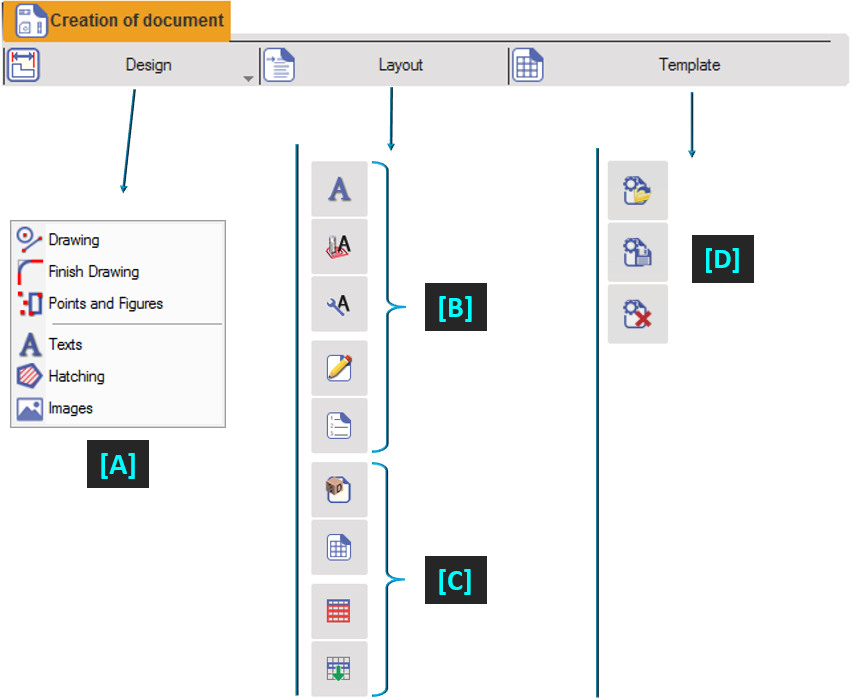Viewport: 852px width, 699px height.
Task: Click the template gear with folder icon
Action: pyautogui.click(x=637, y=191)
